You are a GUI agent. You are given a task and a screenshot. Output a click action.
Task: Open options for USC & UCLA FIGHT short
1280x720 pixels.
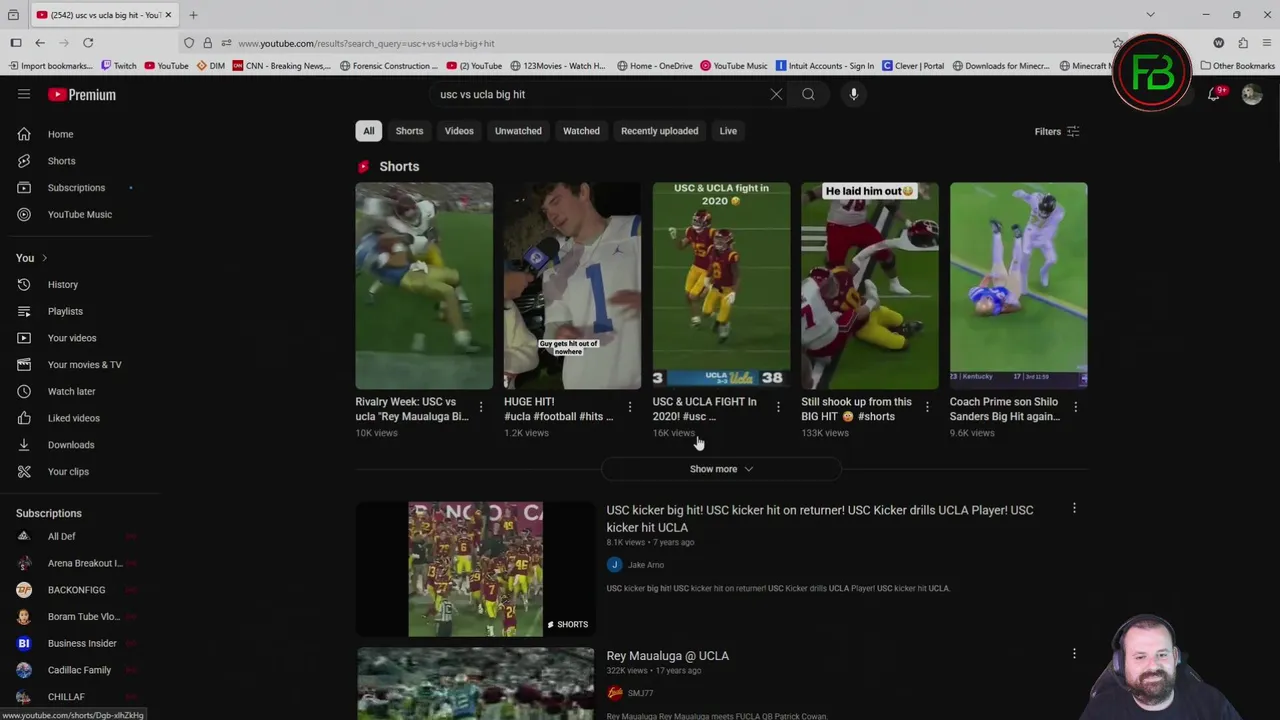tap(778, 407)
